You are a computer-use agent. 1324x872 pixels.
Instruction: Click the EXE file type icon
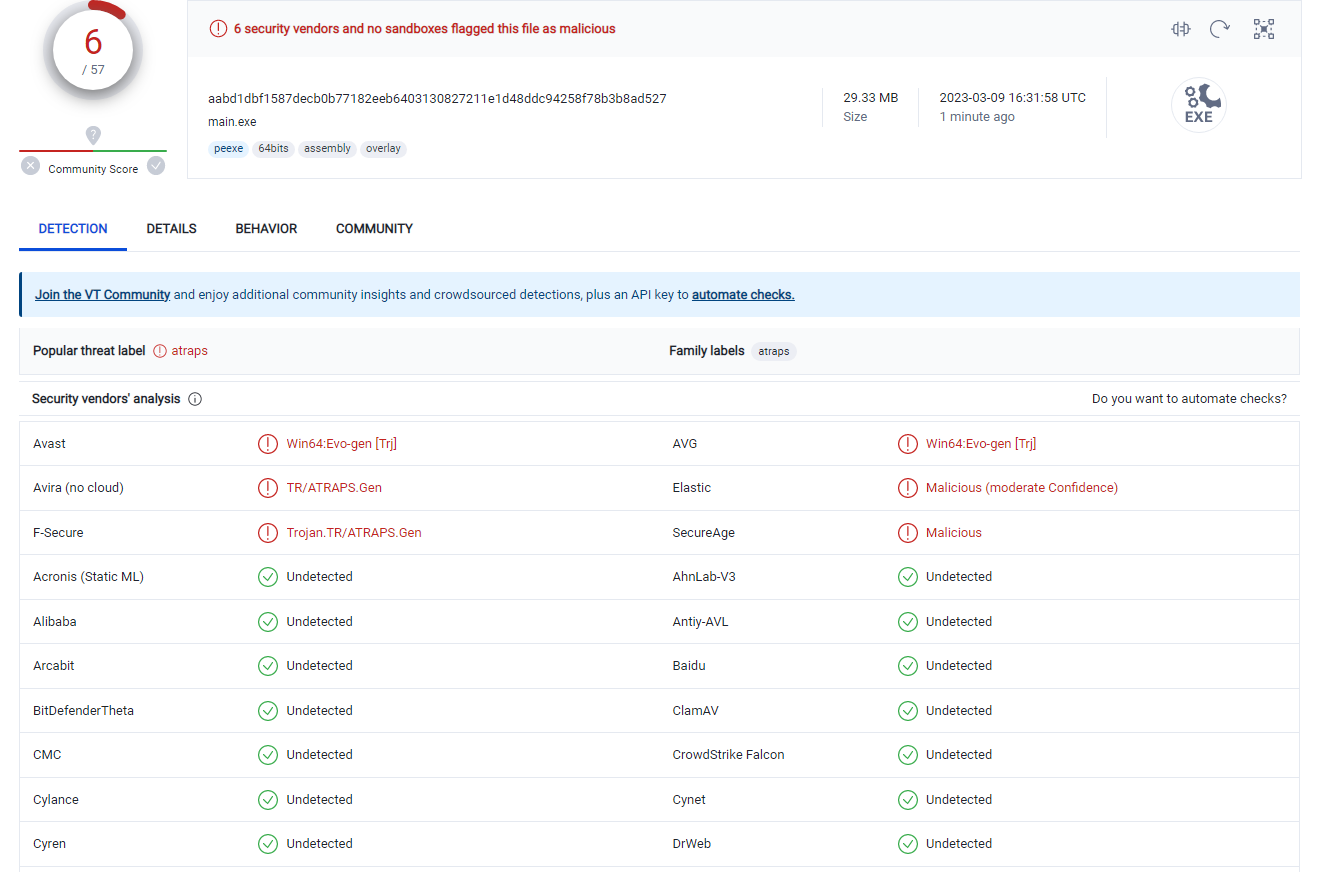pos(1198,106)
